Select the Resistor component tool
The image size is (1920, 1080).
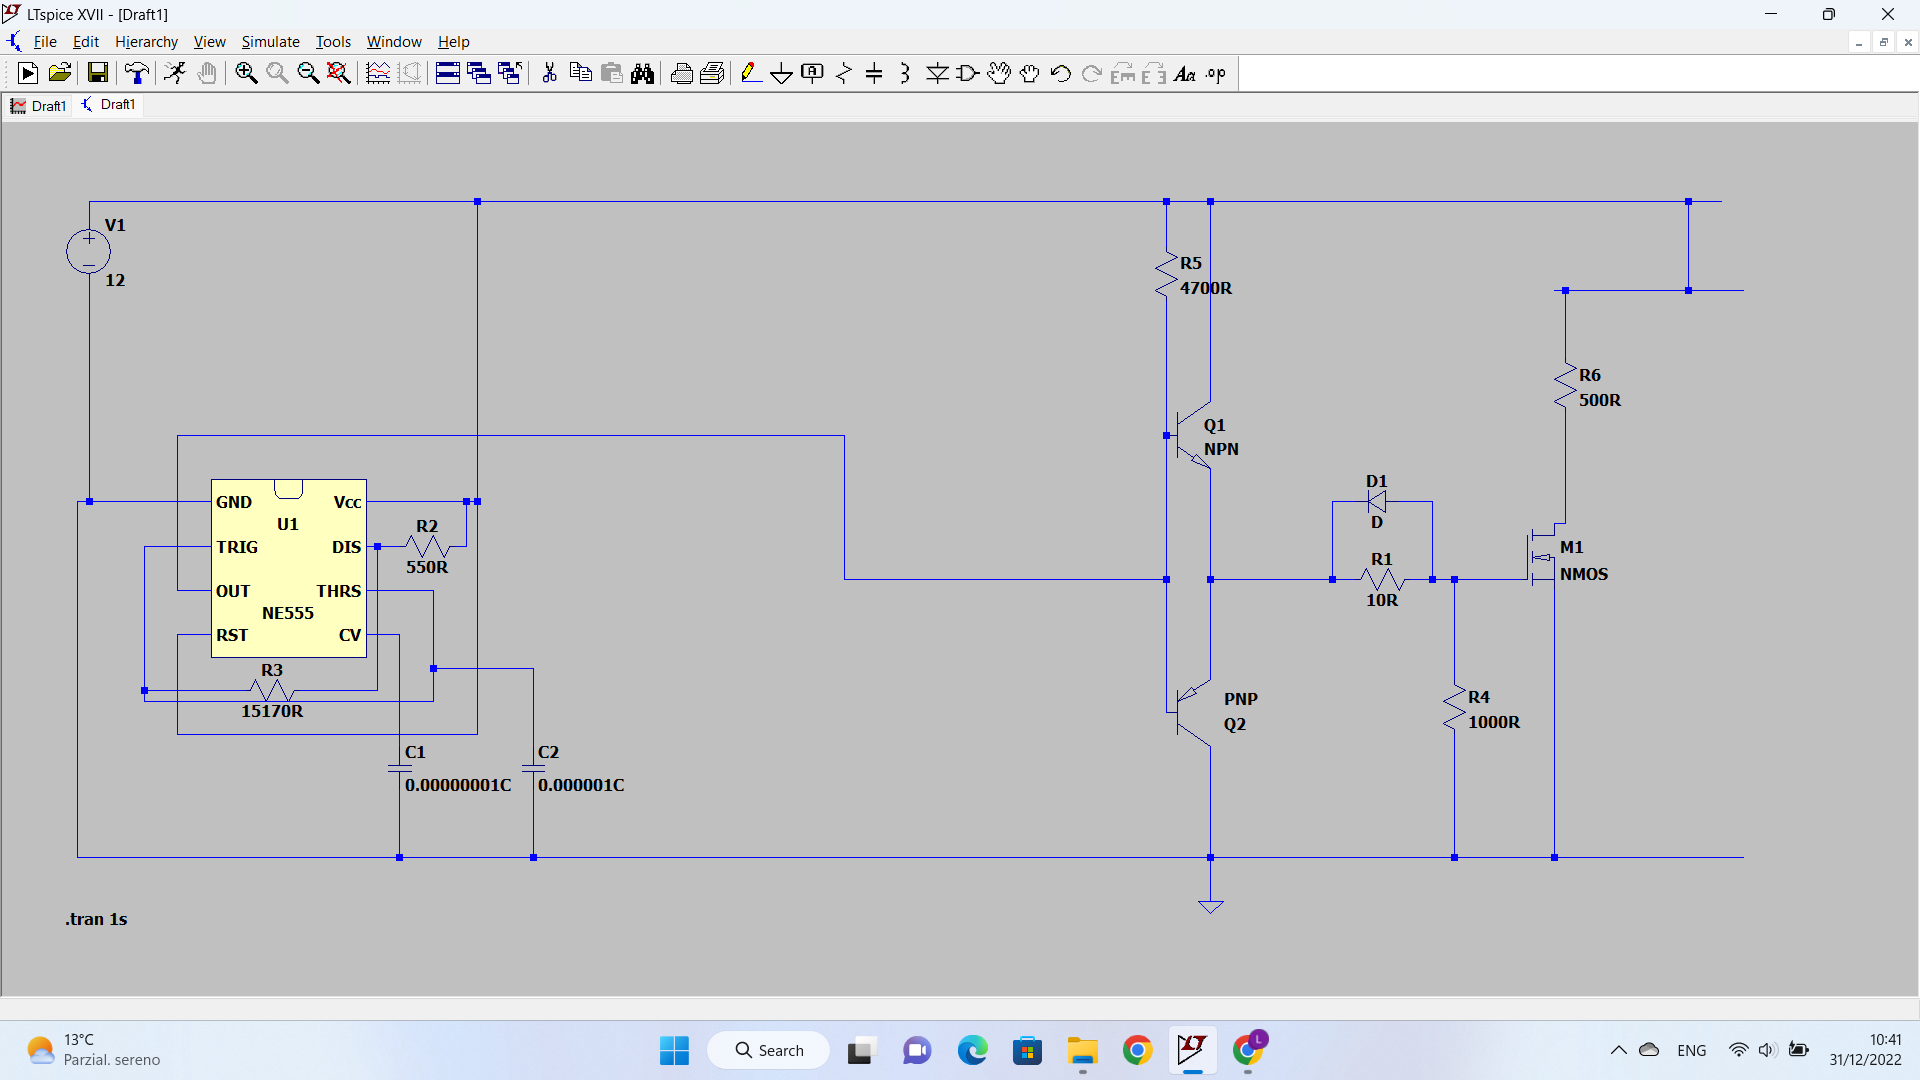point(843,73)
